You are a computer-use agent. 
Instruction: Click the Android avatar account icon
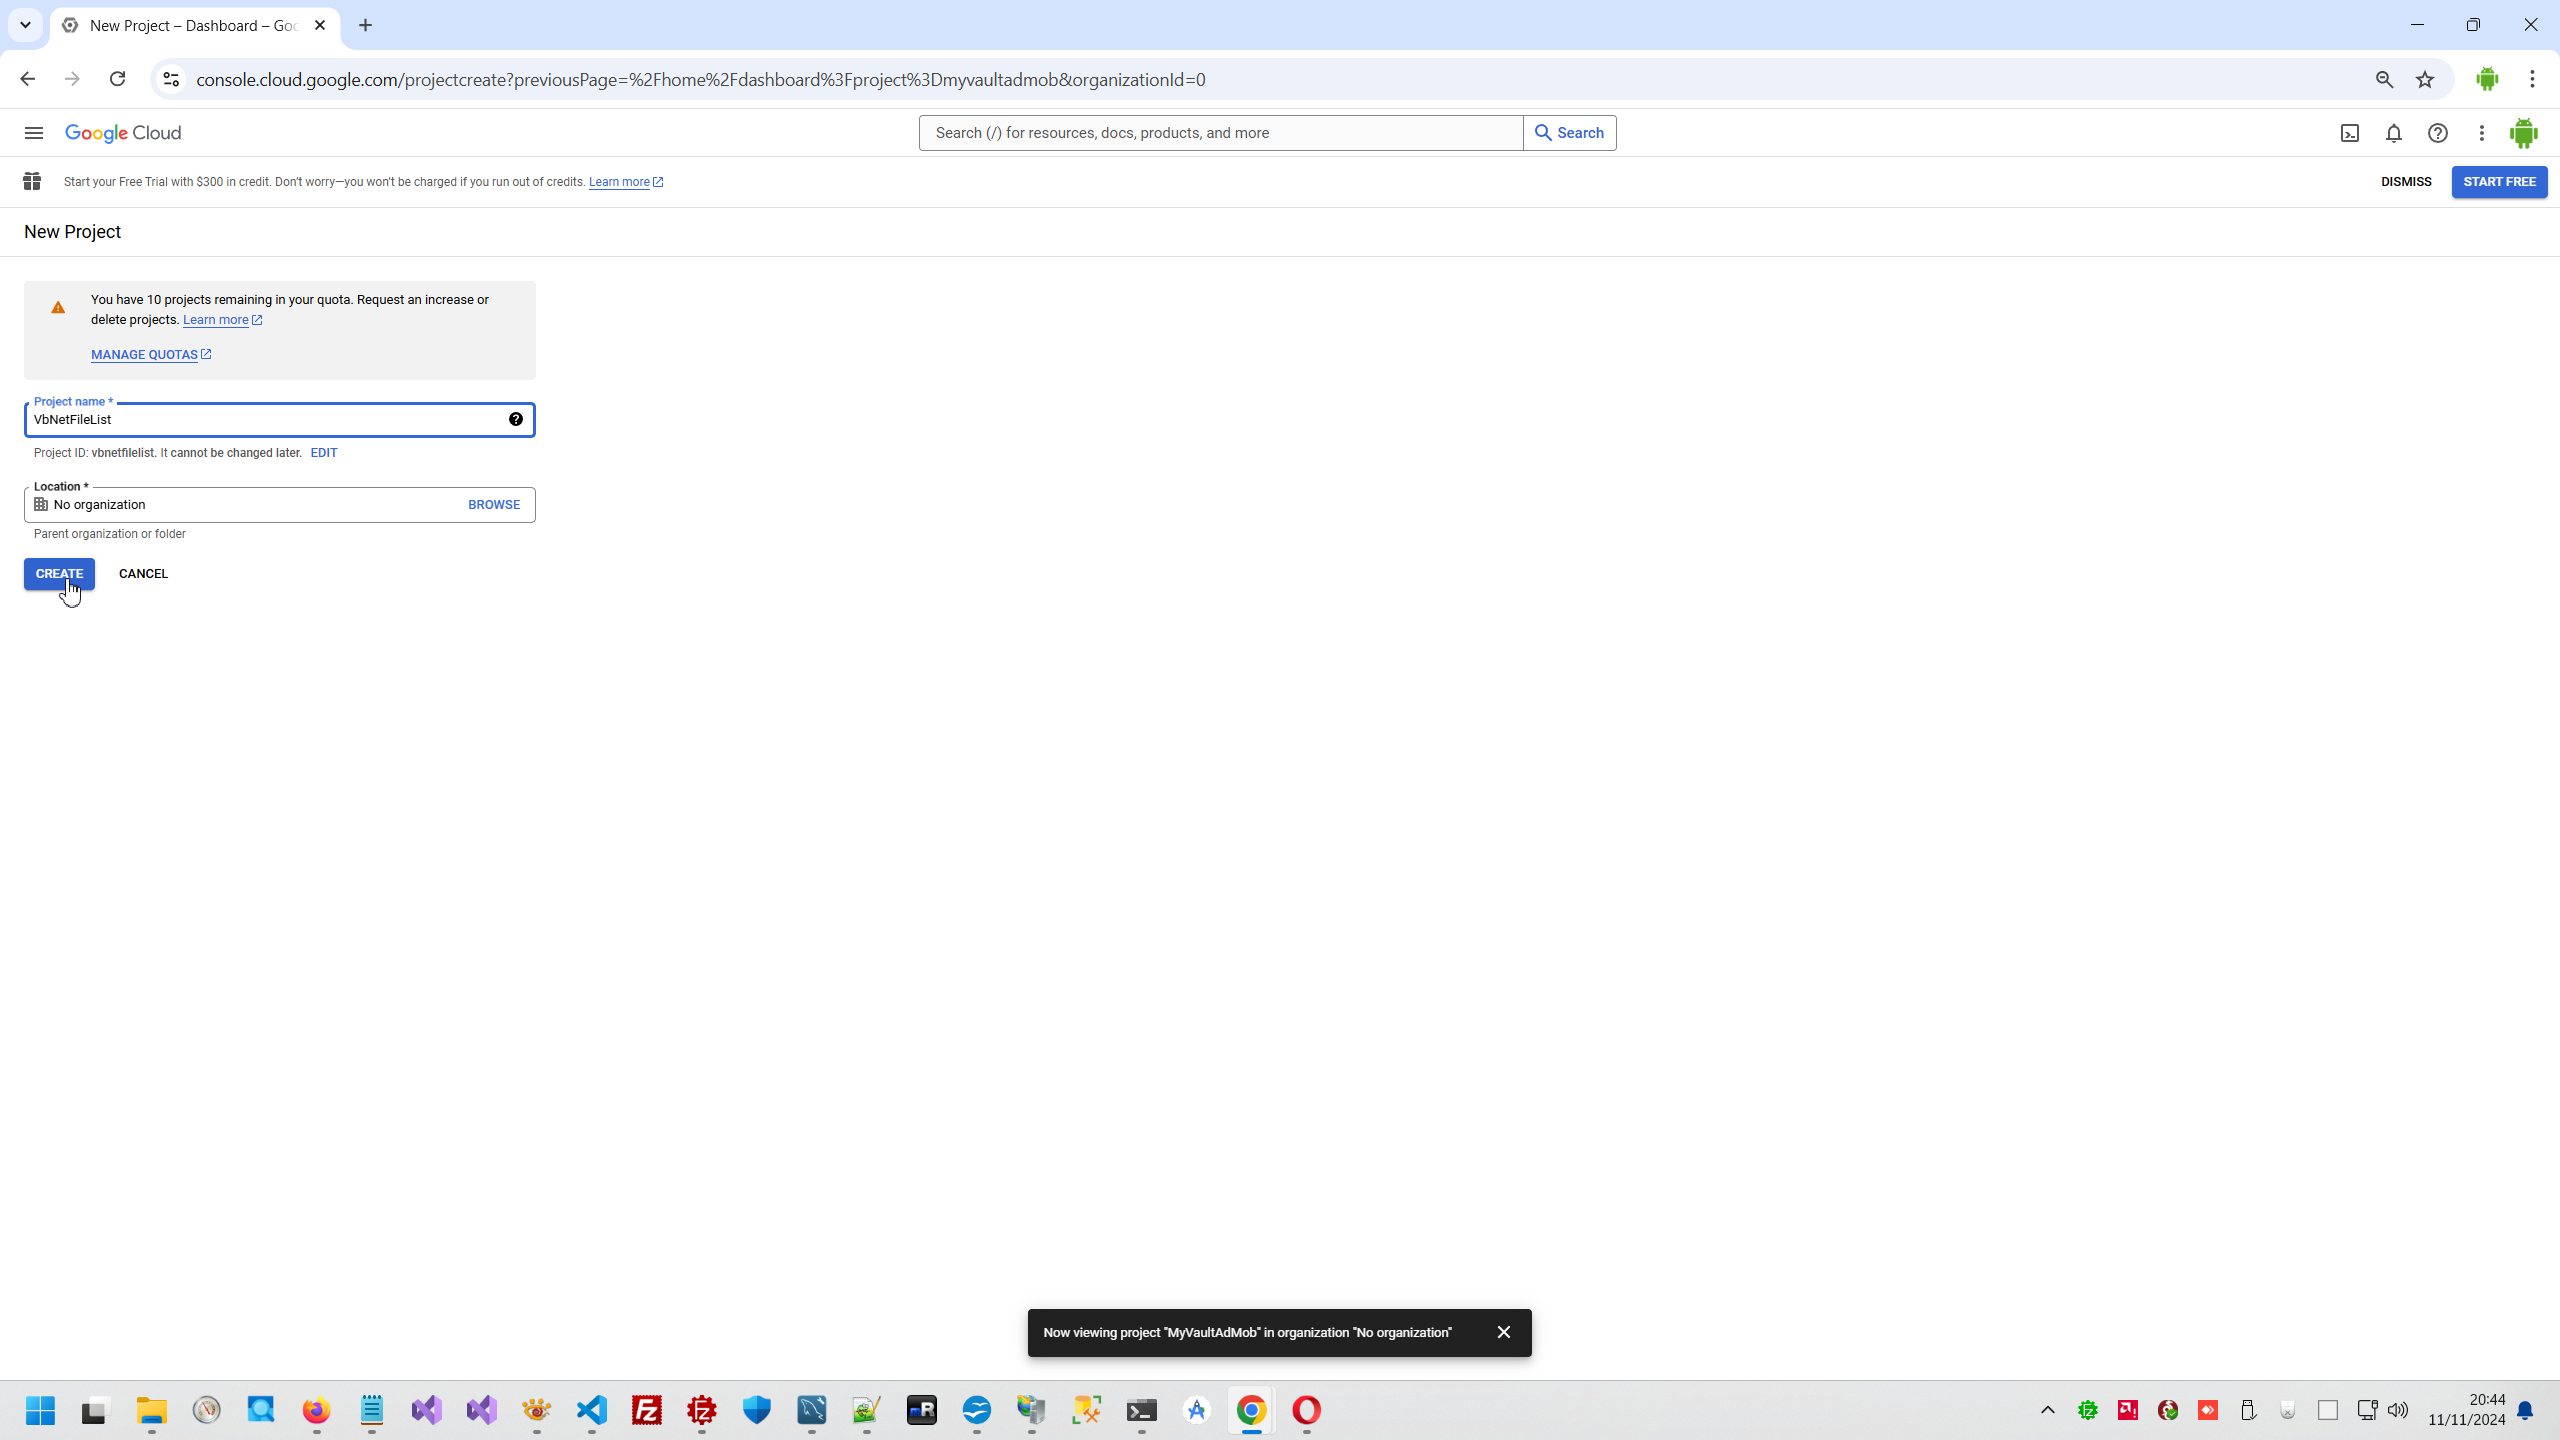(x=2523, y=133)
